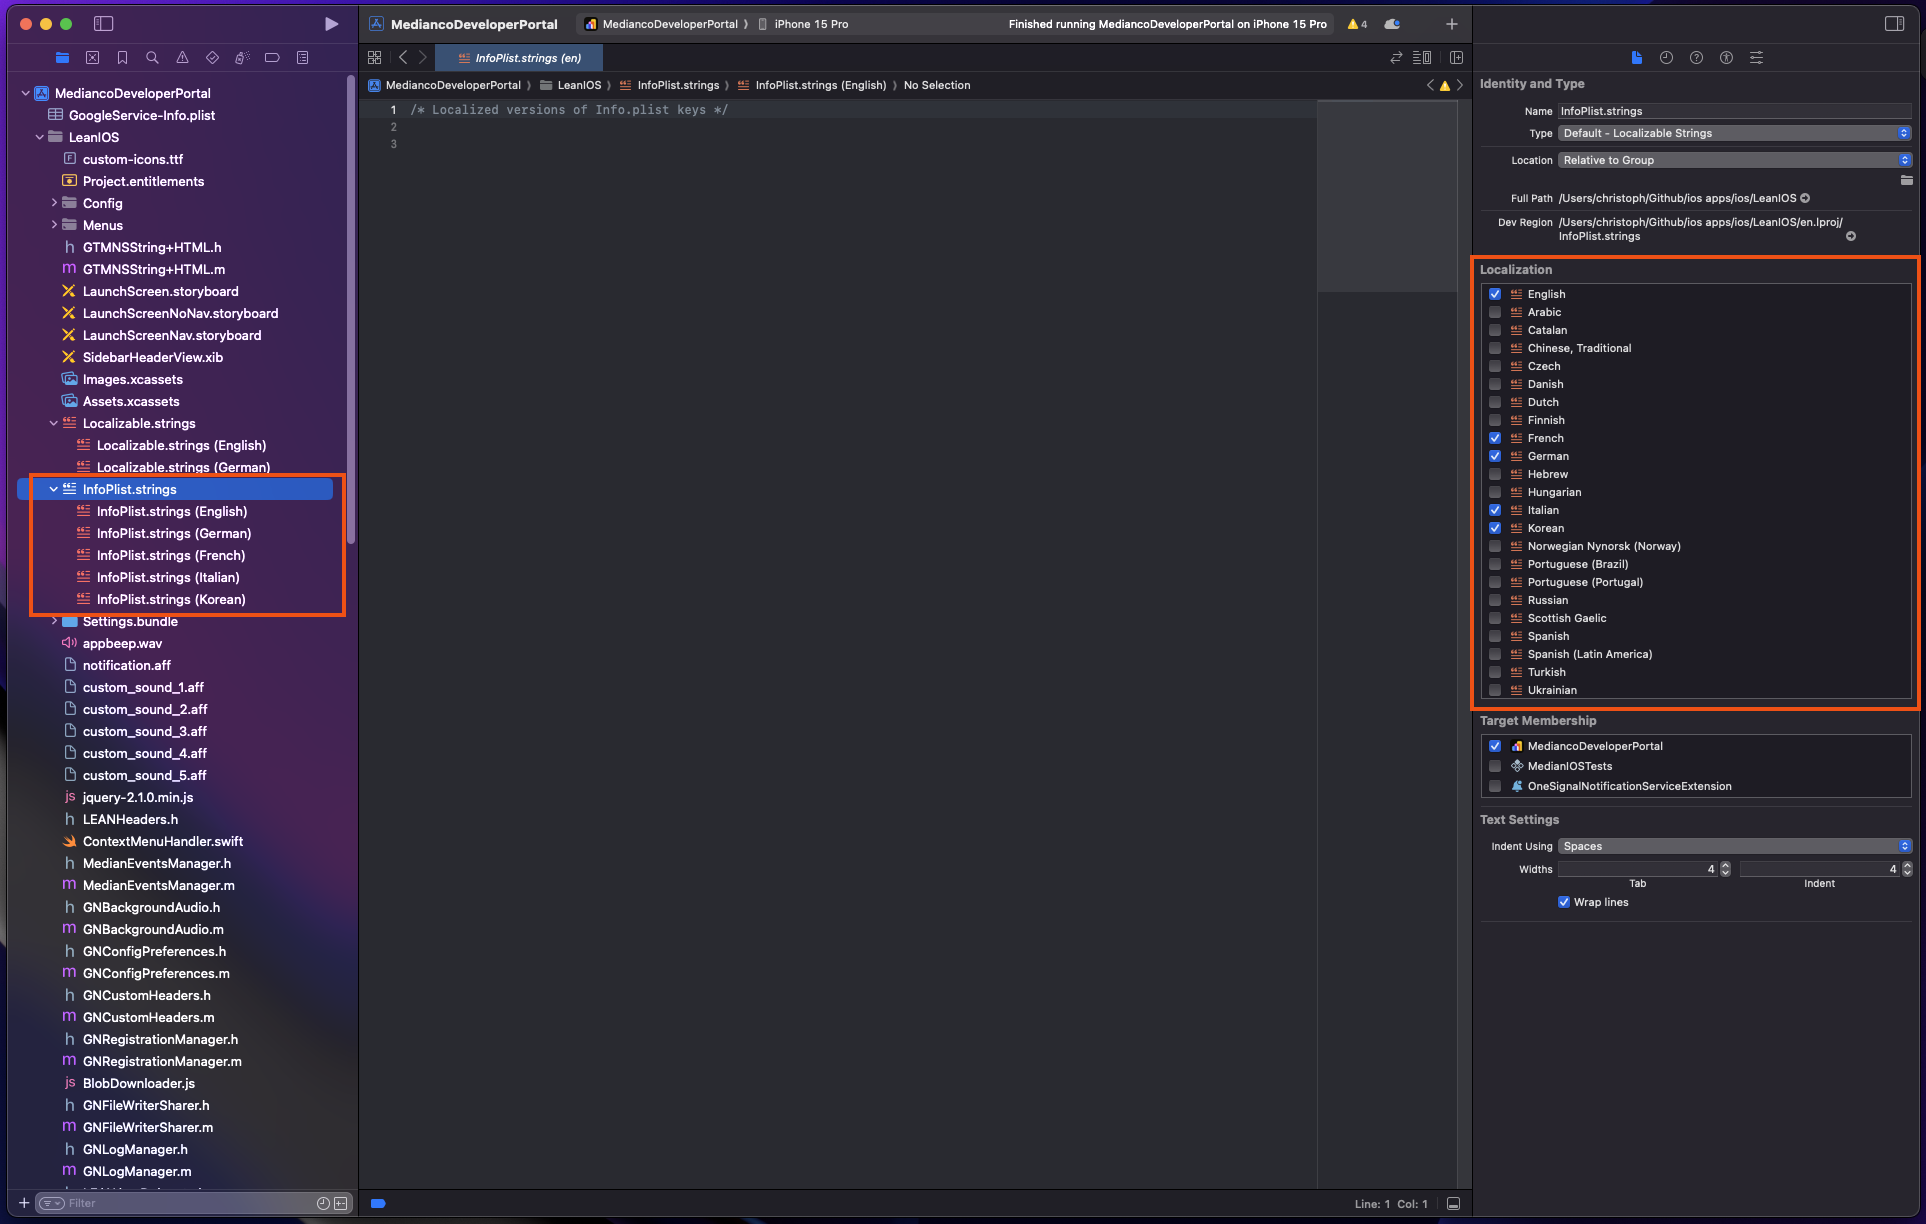Screen dimensions: 1926x1224
Task: Enable Spanish localization checkbox
Action: coord(1495,636)
